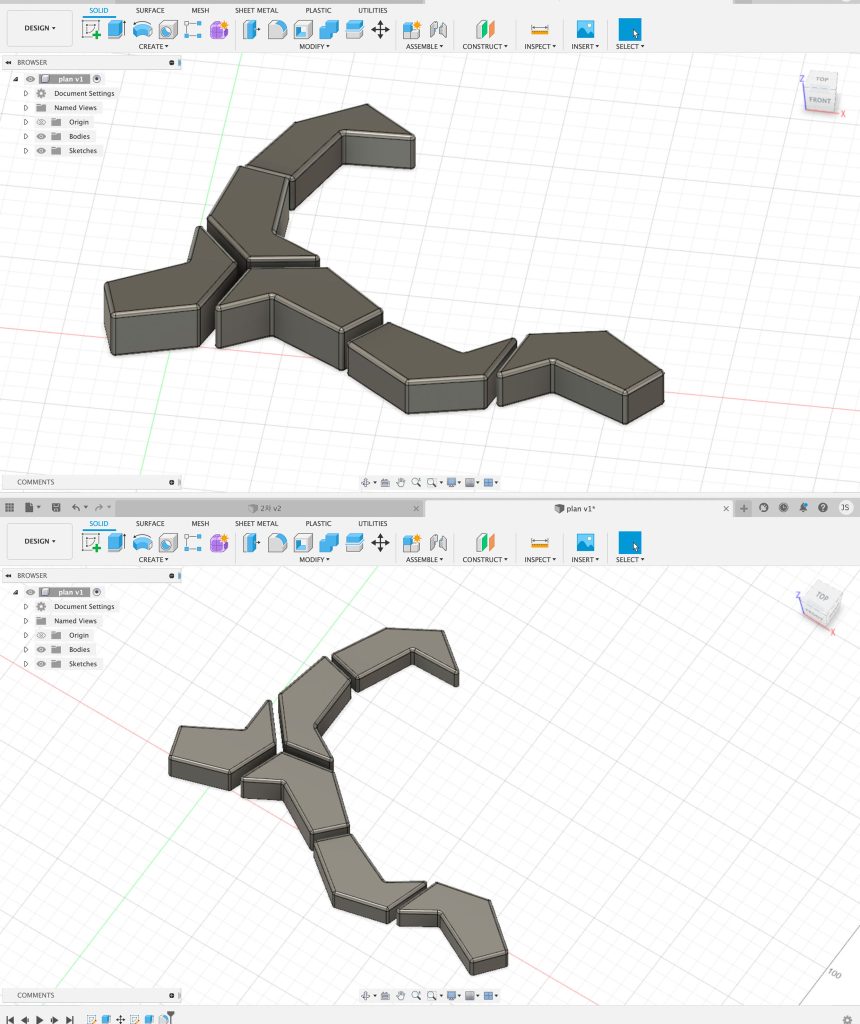Image resolution: width=860 pixels, height=1024 pixels.
Task: Choose Extrude tool in lower window toolbar
Action: (x=116, y=543)
